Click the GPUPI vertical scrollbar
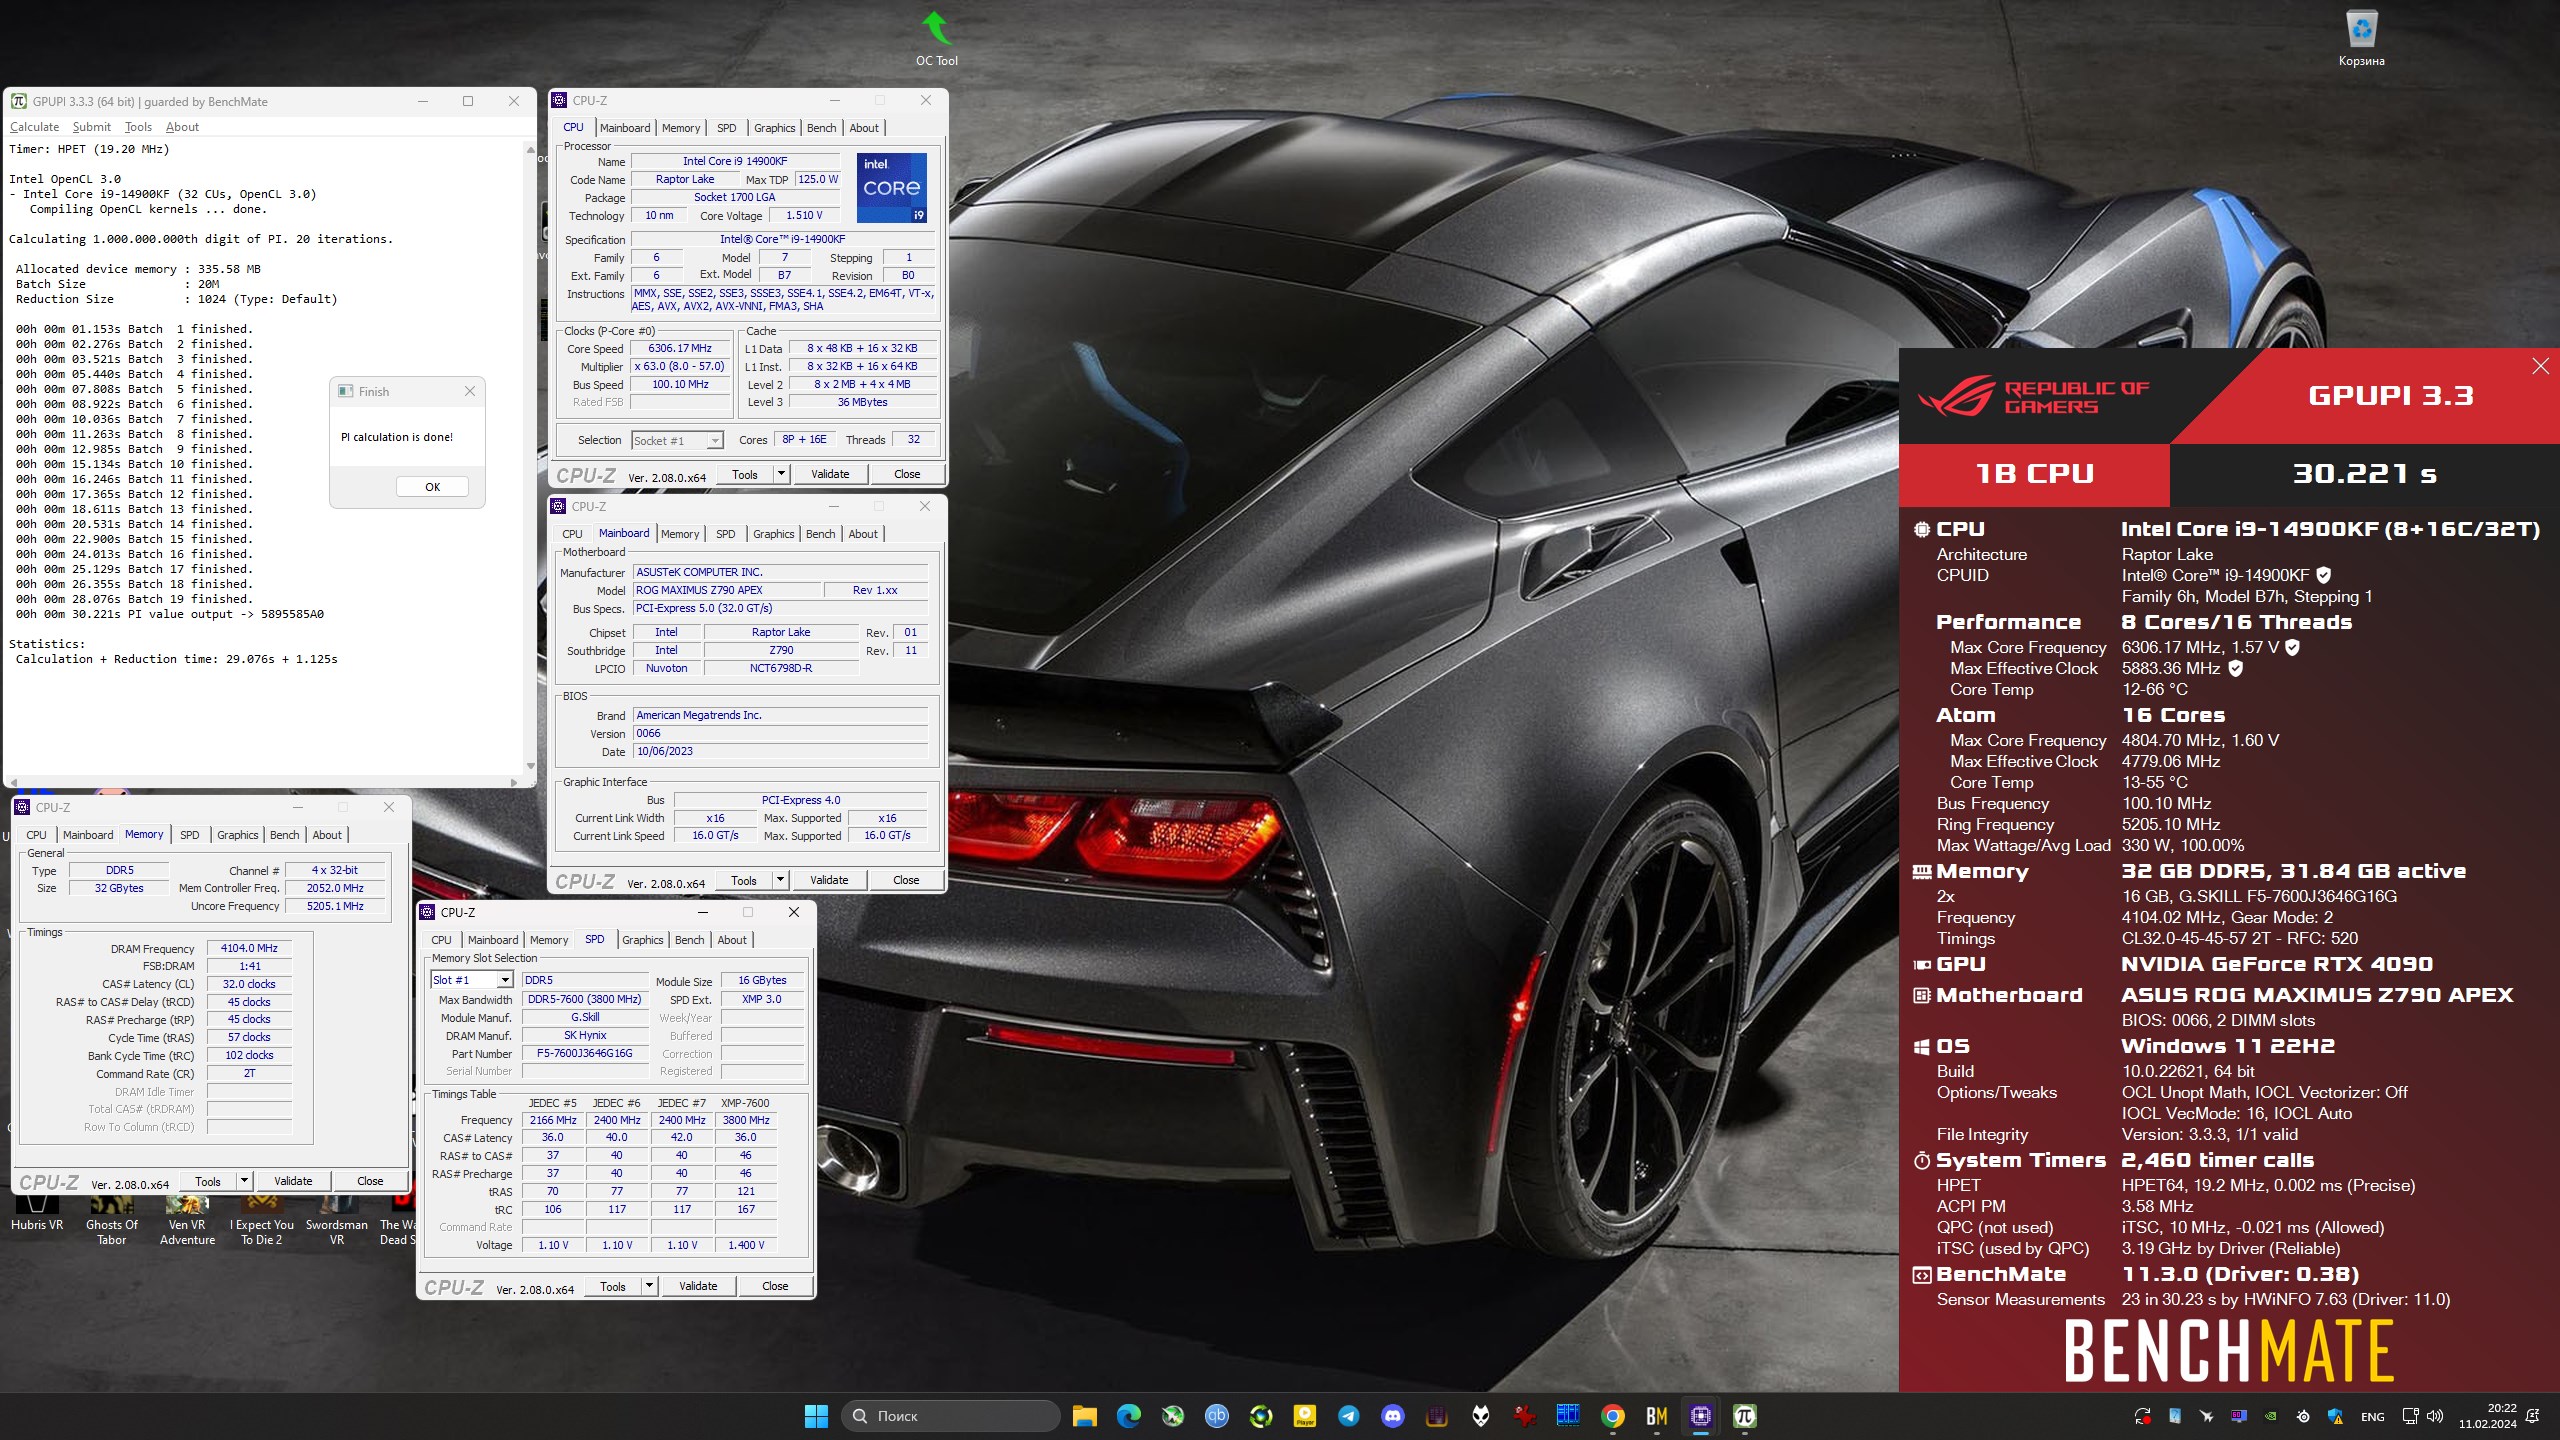Screen dimensions: 2560x1440 click(529, 458)
